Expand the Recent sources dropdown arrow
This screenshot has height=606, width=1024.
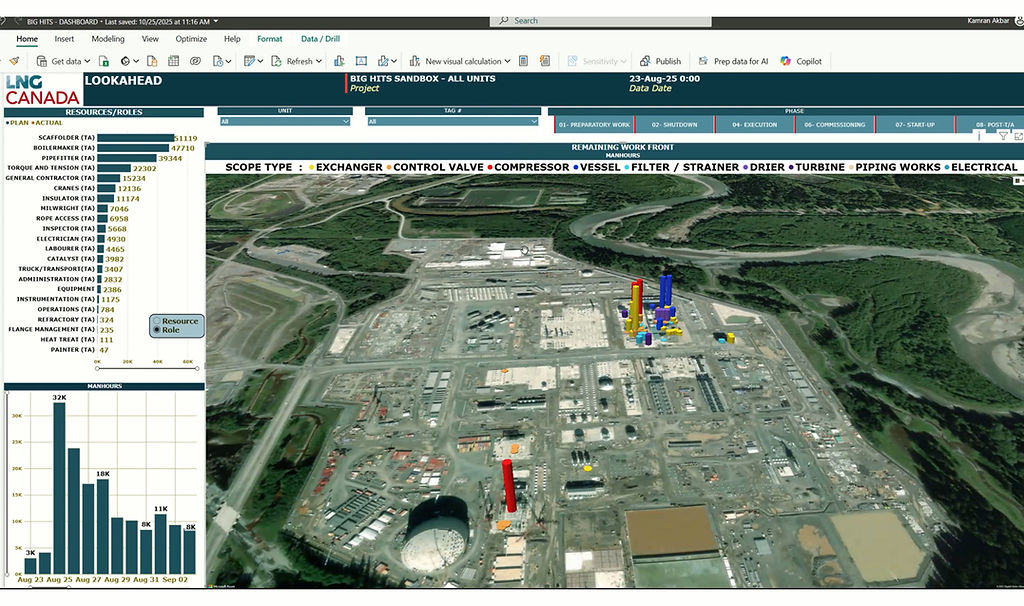tap(228, 61)
